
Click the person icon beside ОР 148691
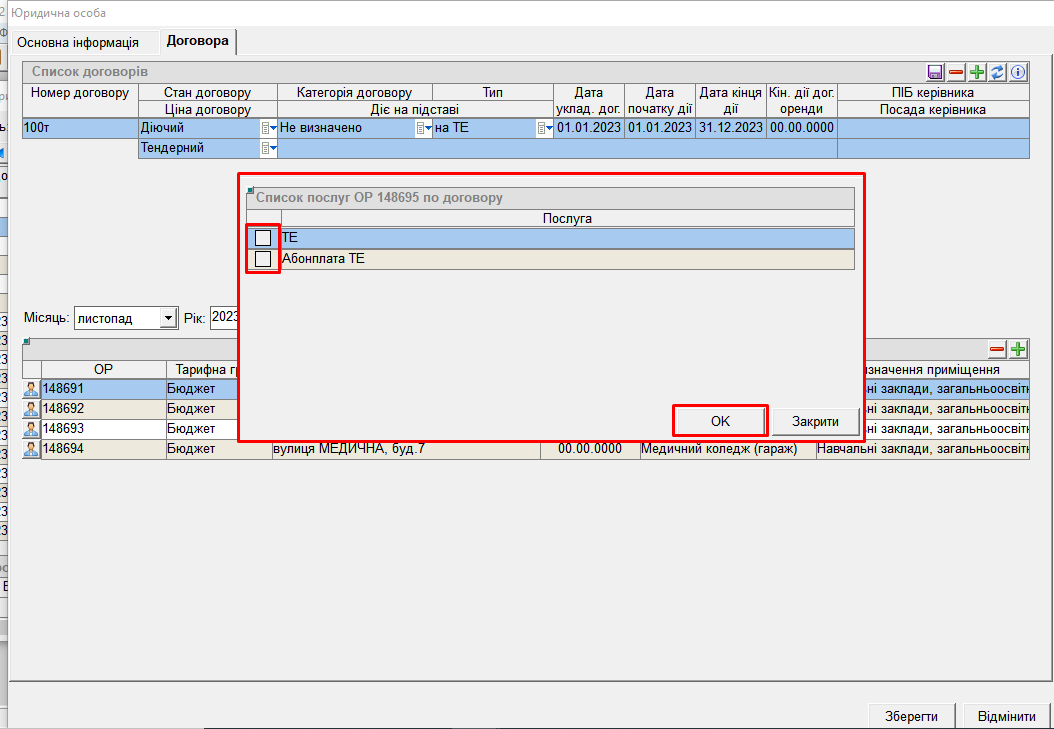click(x=31, y=389)
